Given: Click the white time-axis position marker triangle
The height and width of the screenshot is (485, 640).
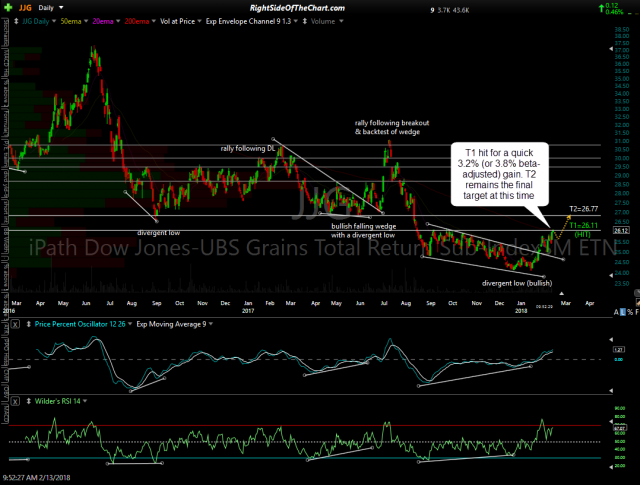Looking at the screenshot, I should (x=562, y=294).
